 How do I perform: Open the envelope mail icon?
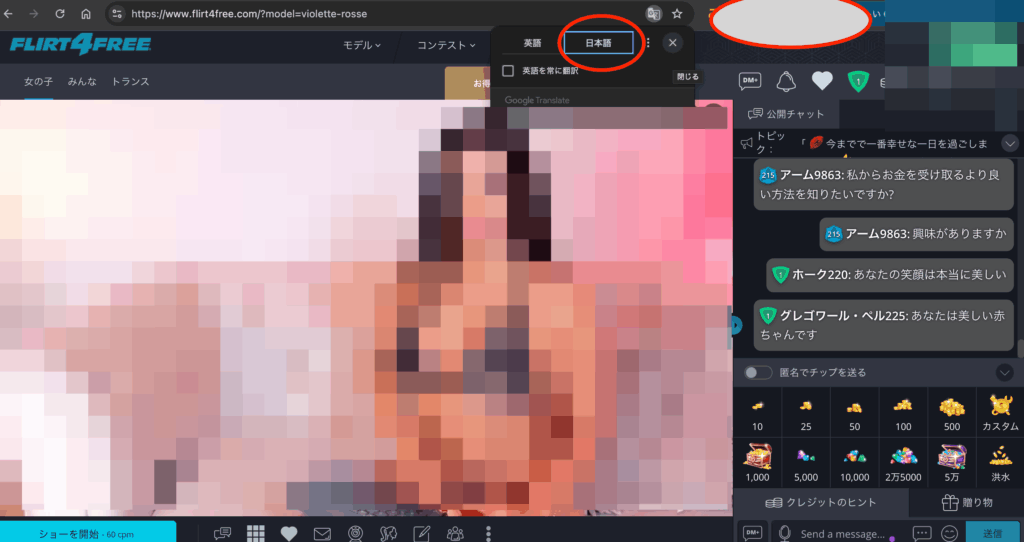coord(322,534)
